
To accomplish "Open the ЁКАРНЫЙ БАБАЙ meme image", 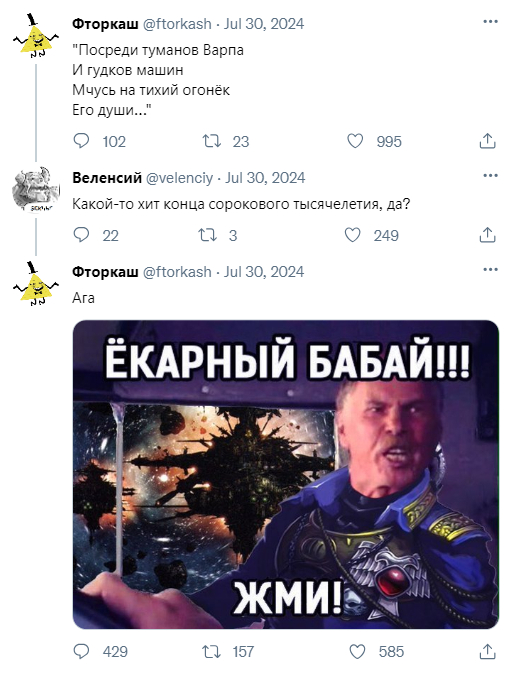I will [286, 474].
